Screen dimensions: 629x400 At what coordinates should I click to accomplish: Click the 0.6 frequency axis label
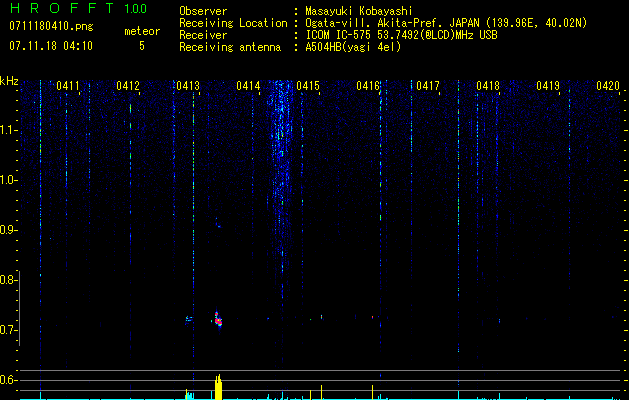click(8, 380)
